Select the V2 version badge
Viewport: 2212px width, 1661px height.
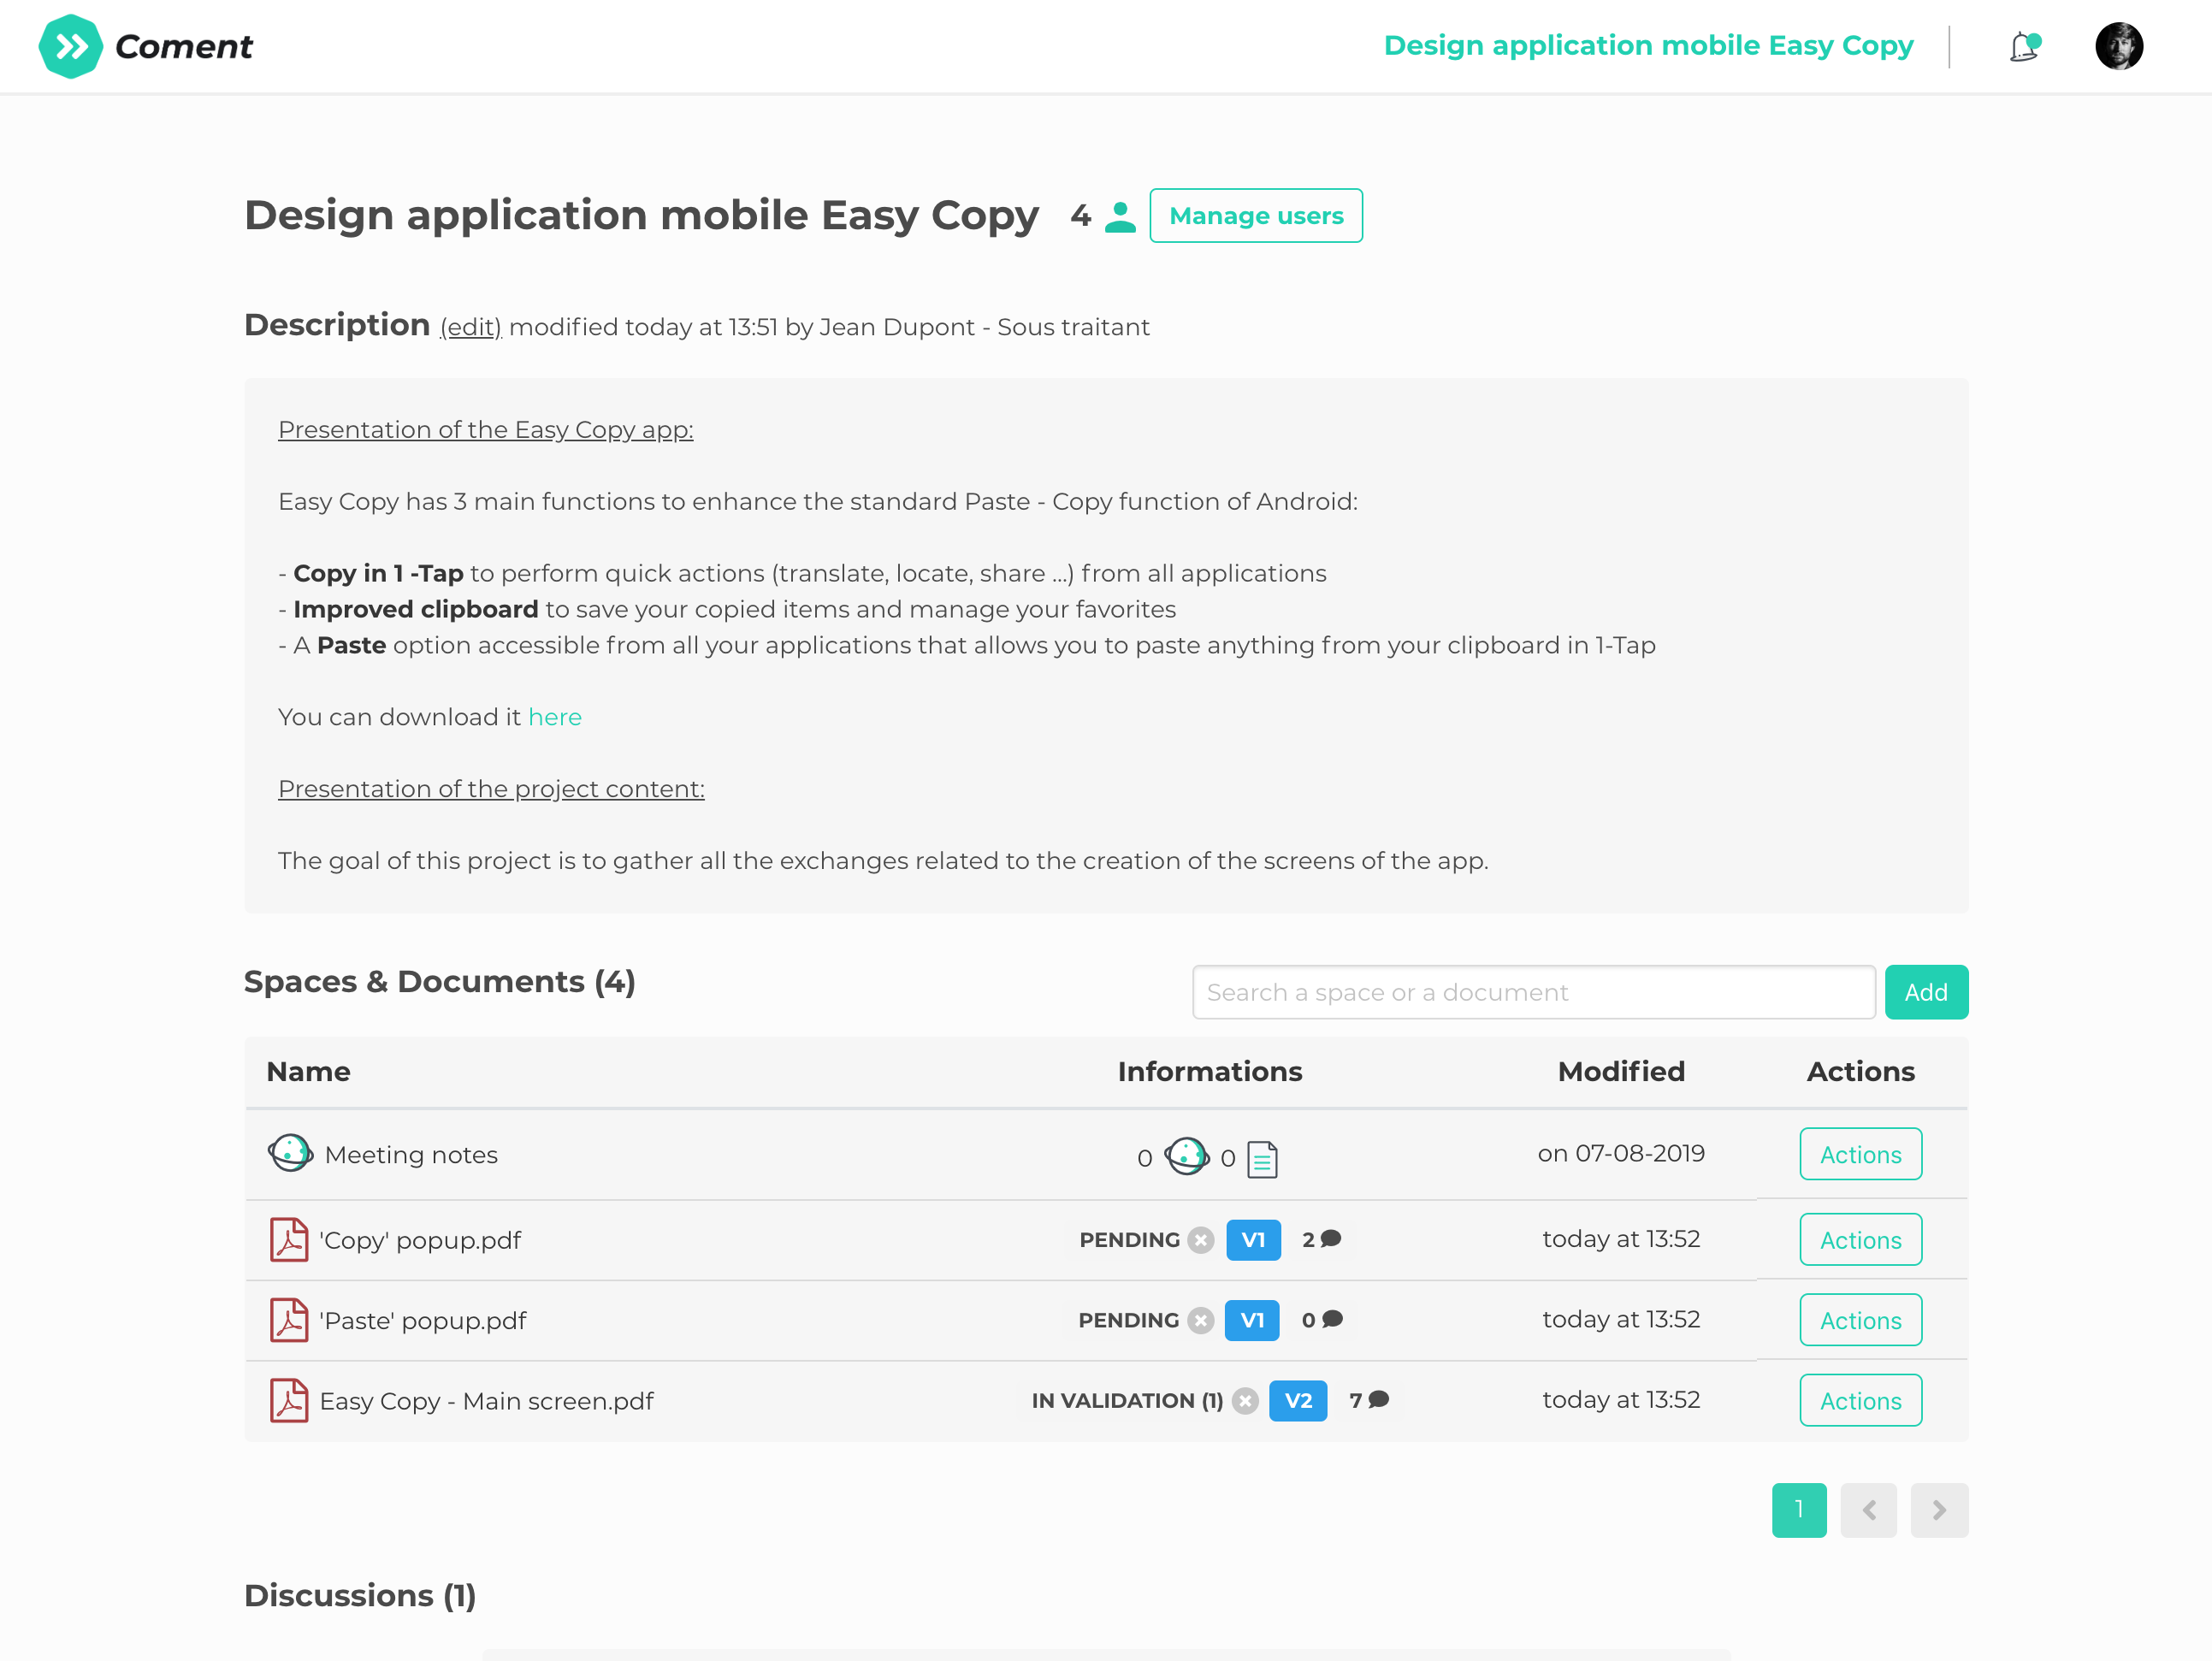pos(1297,1400)
